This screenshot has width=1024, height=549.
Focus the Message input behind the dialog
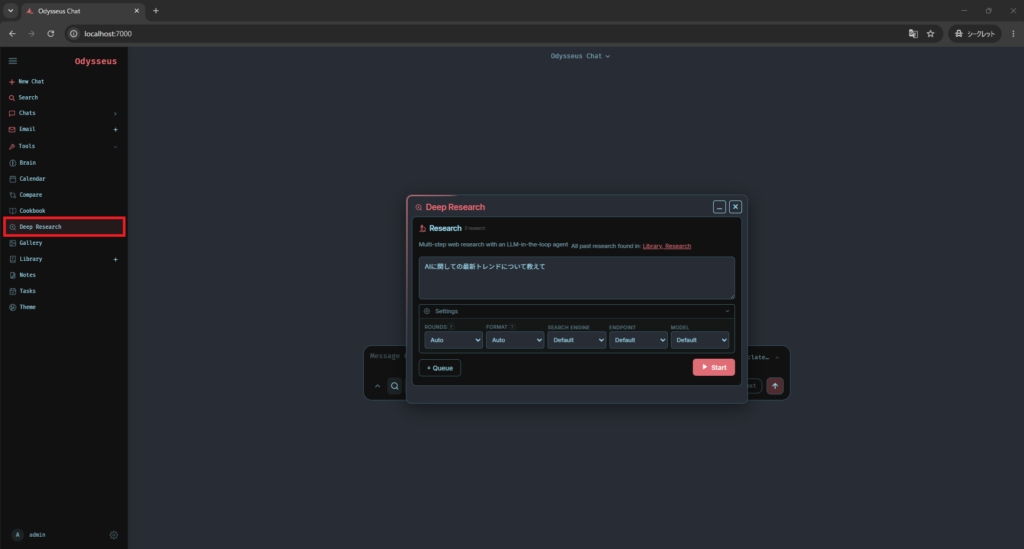[385, 356]
